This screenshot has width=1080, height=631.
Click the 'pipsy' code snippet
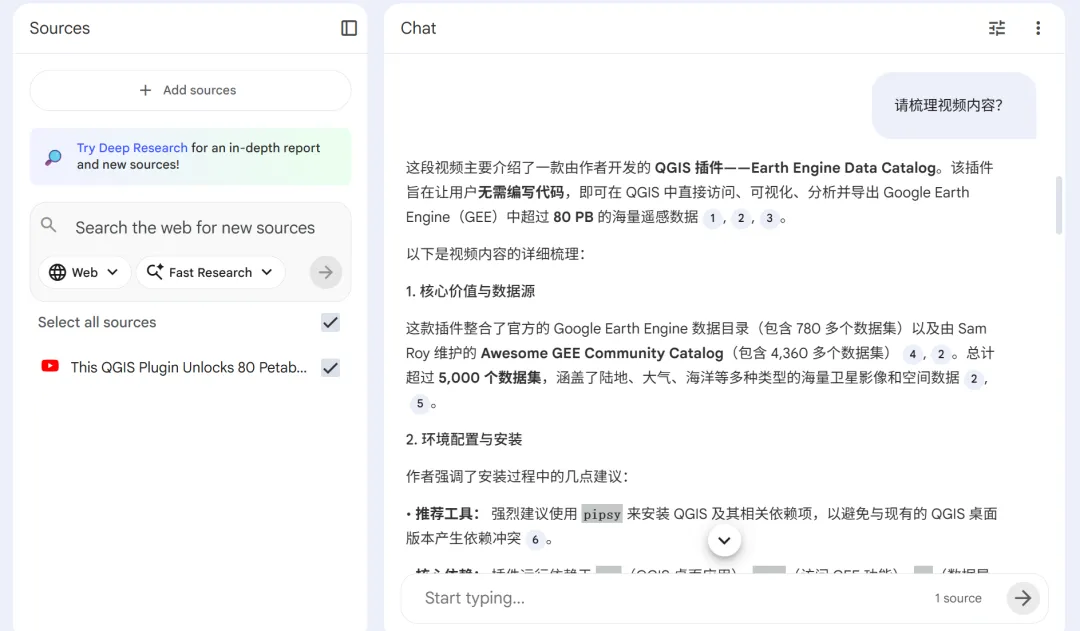pos(602,514)
